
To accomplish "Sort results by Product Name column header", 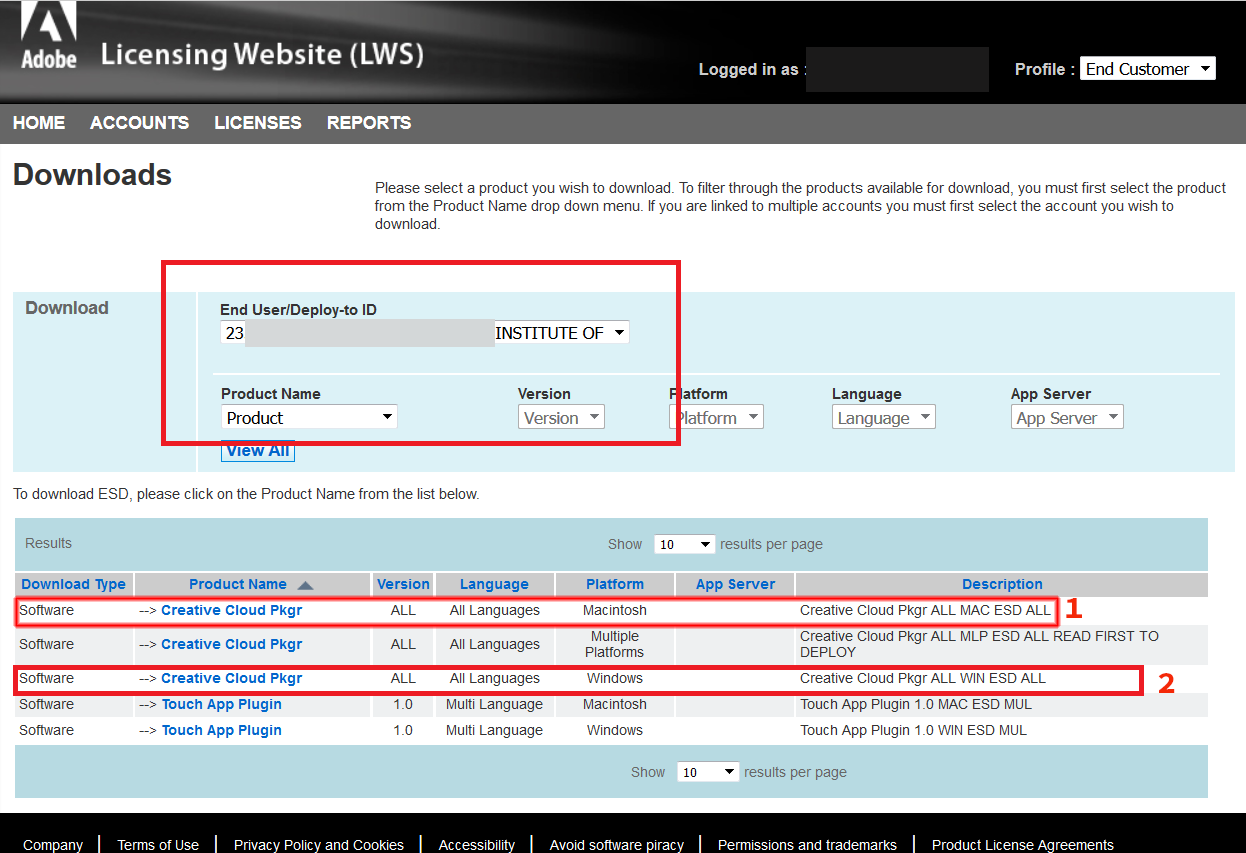I will tap(238, 584).
